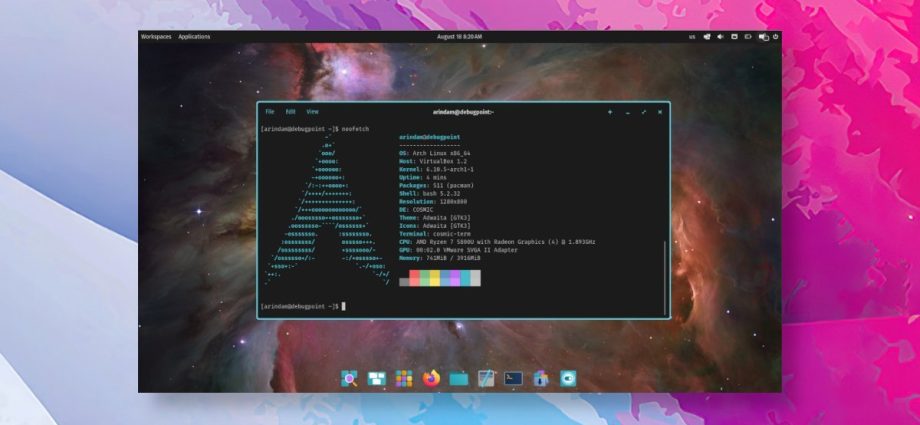Click the yellow block in neofetch palette
The height and width of the screenshot is (425, 920).
coord(435,278)
